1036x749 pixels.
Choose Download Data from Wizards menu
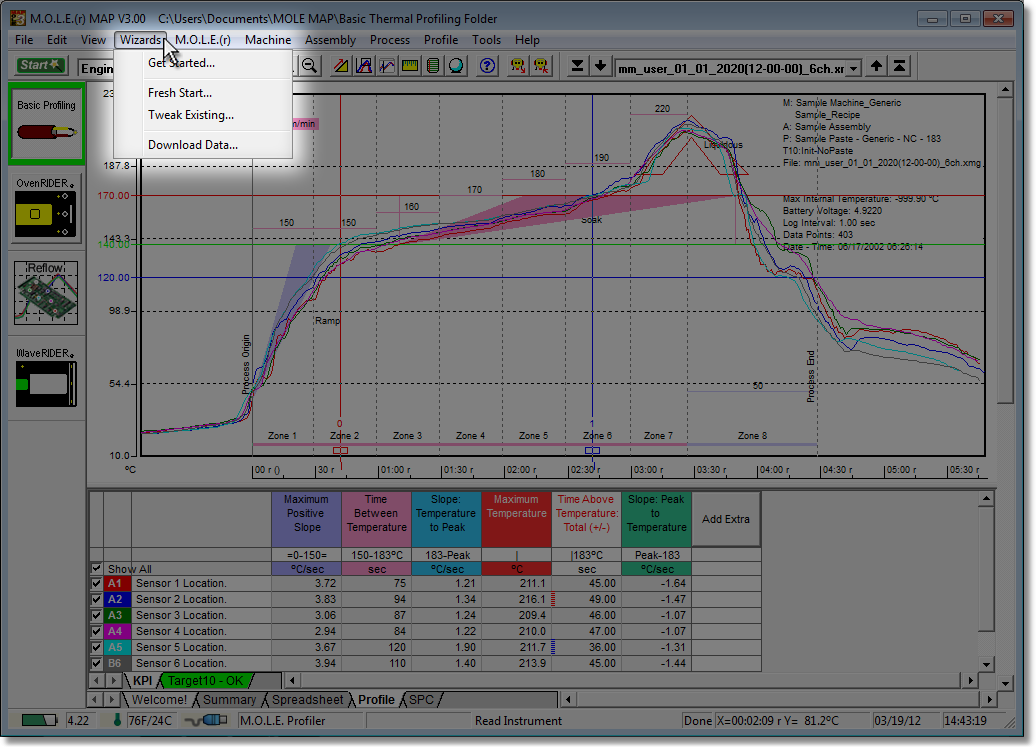204,145
